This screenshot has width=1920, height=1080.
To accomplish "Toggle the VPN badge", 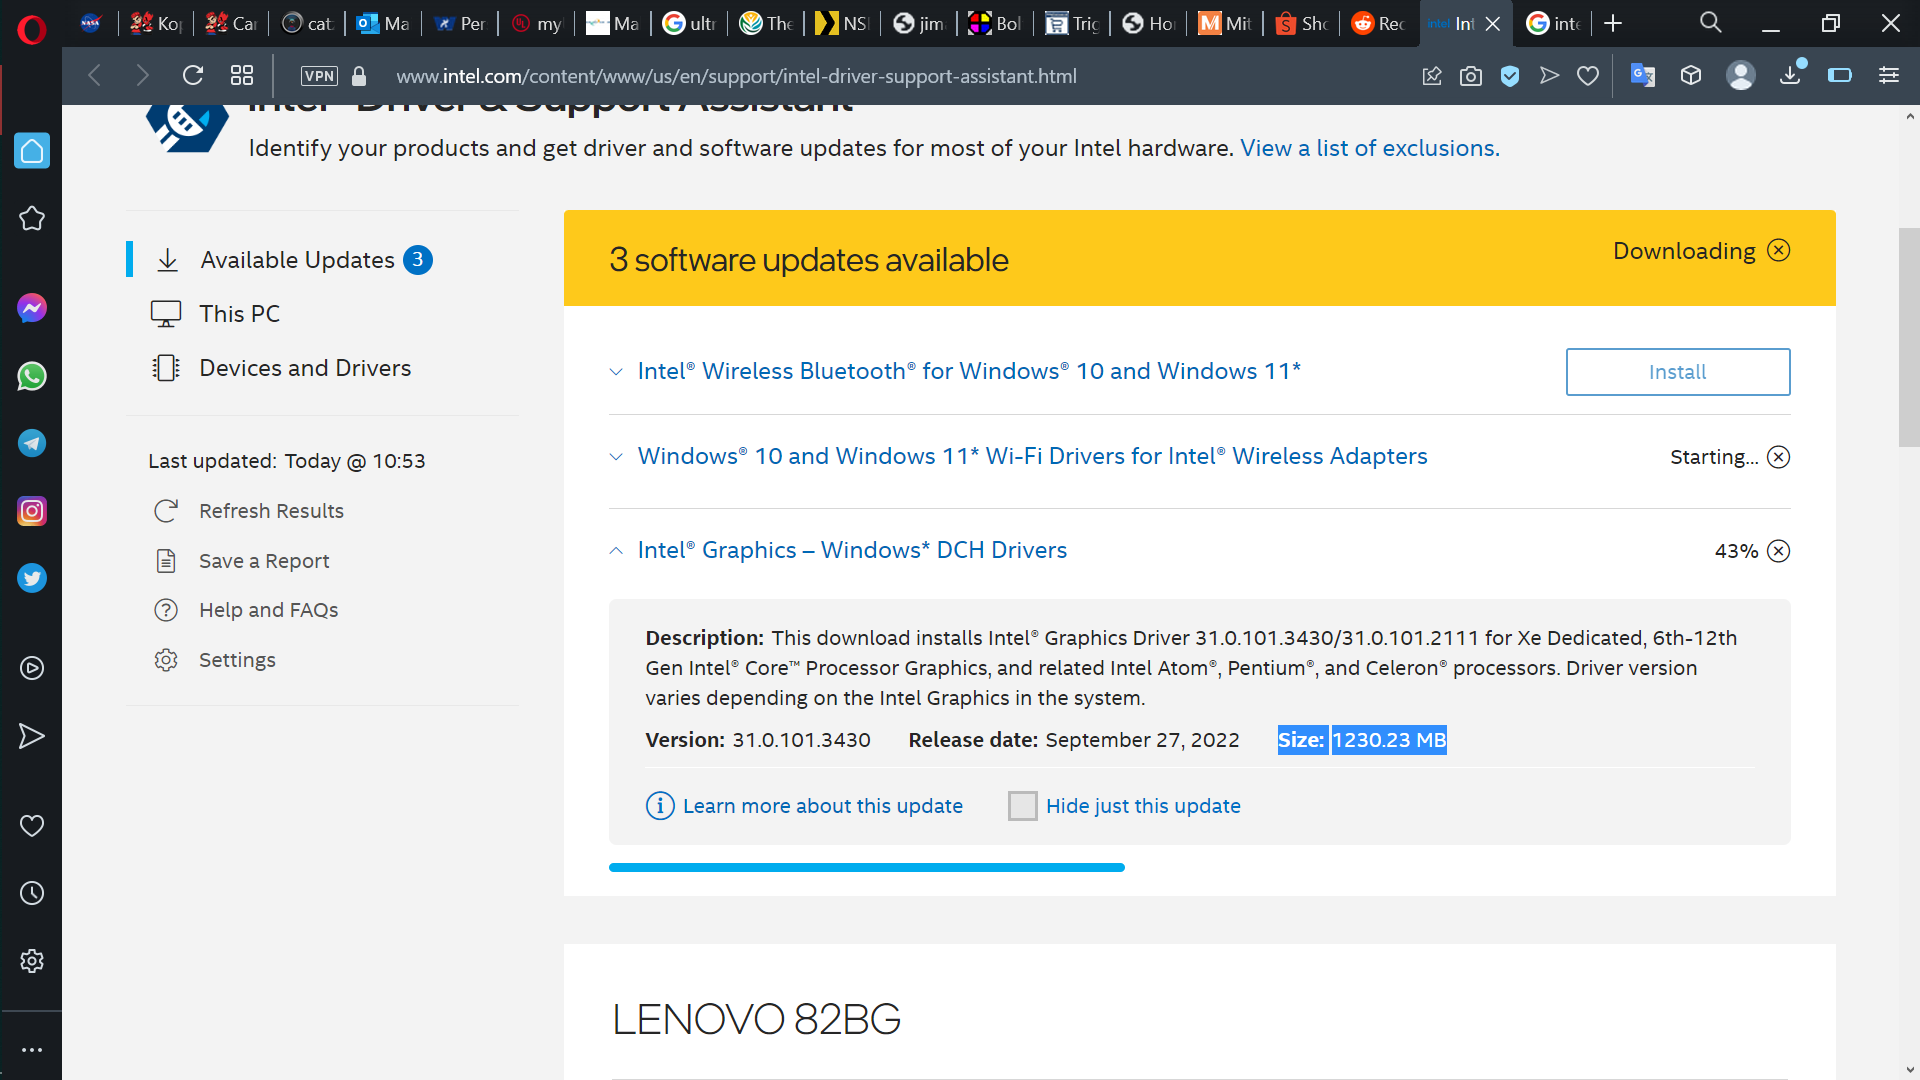I will [319, 76].
